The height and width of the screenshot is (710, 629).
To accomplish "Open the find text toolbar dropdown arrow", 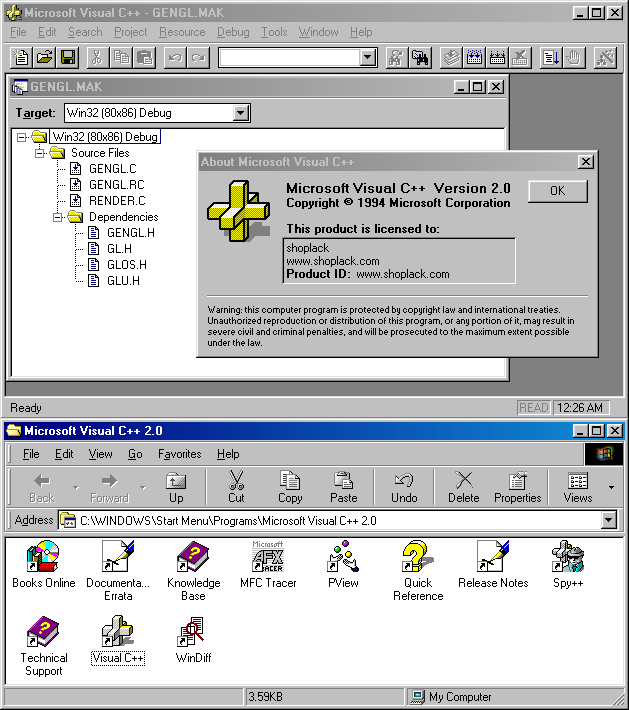I will click(x=368, y=58).
